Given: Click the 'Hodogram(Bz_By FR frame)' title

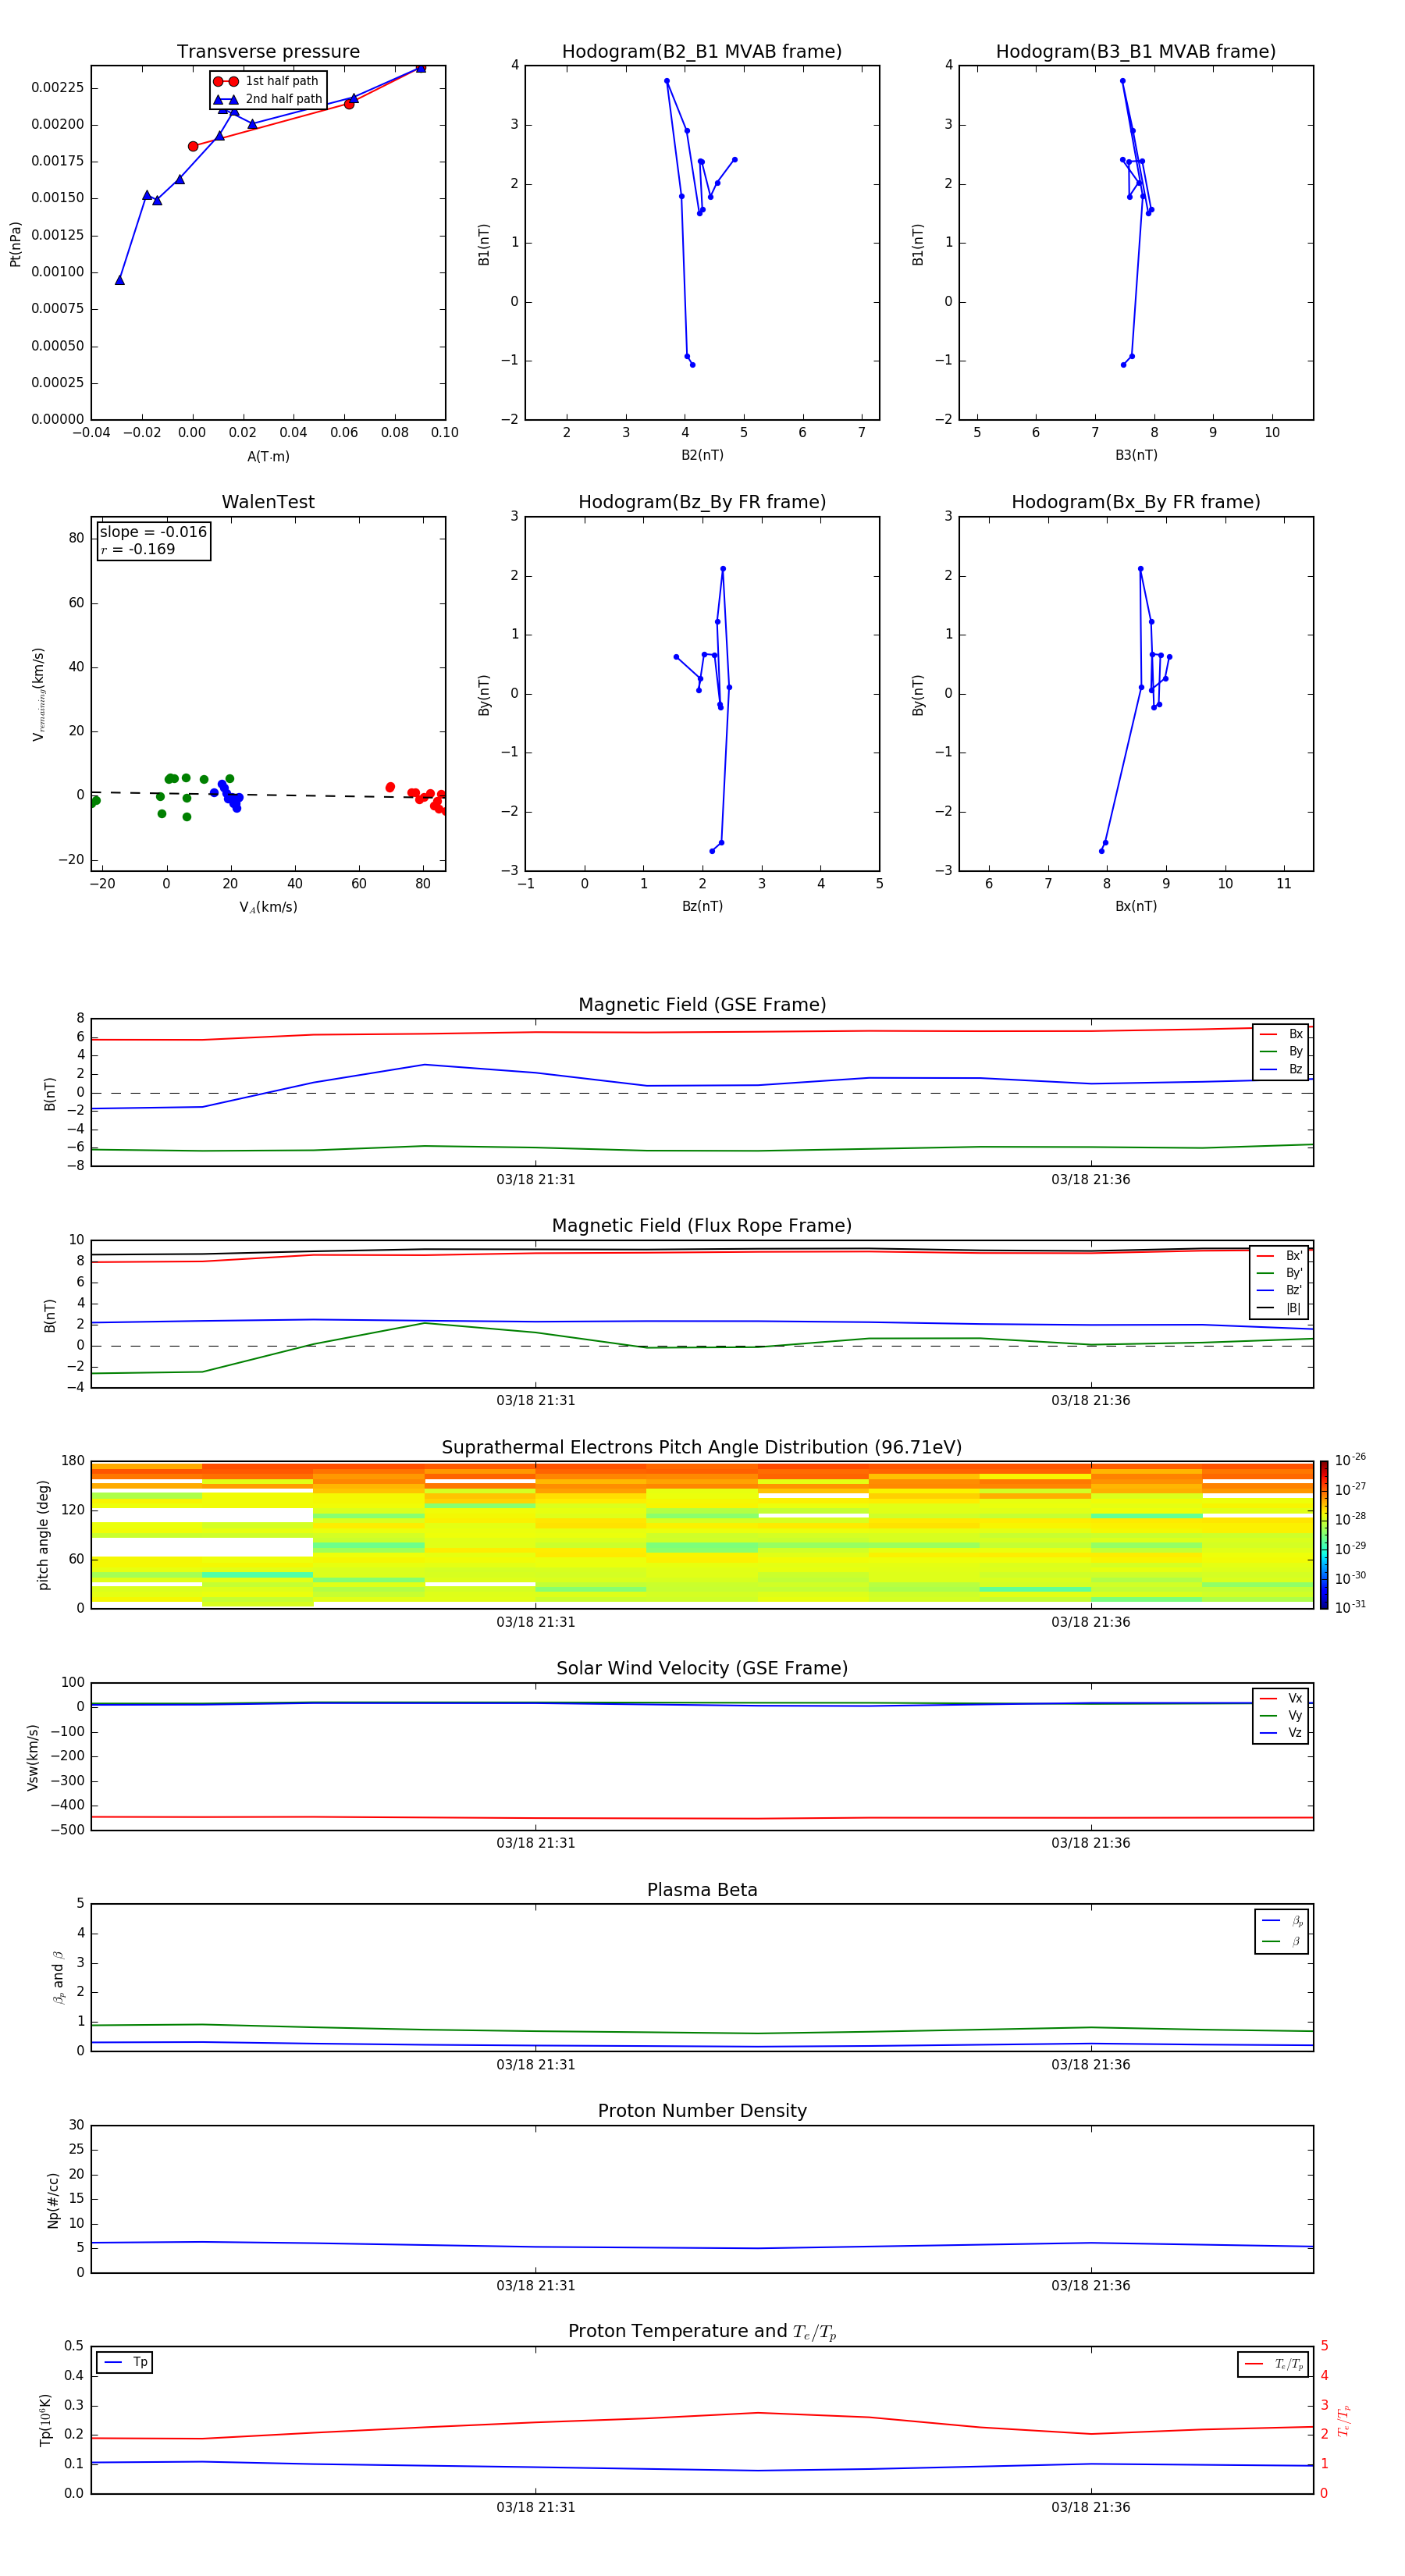Looking at the screenshot, I should (x=702, y=502).
